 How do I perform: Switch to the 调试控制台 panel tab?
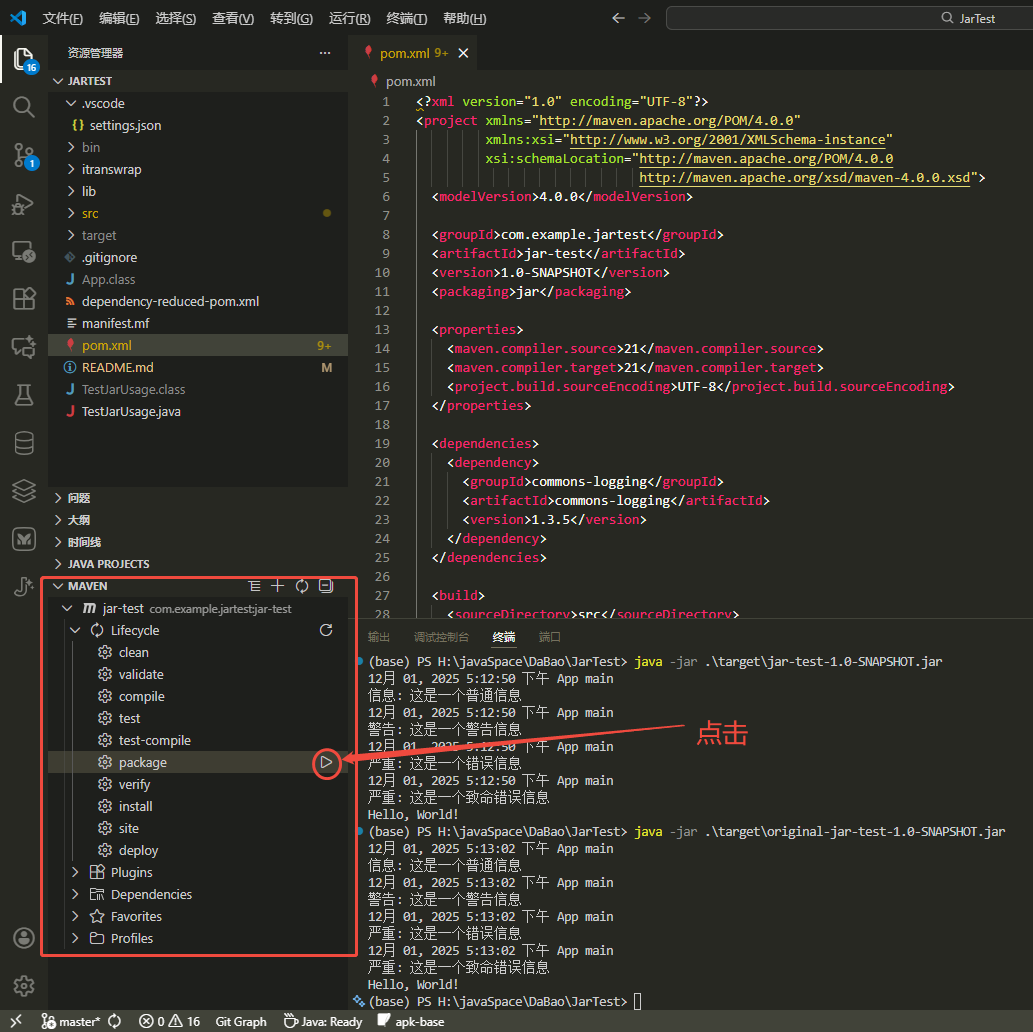pyautogui.click(x=441, y=637)
